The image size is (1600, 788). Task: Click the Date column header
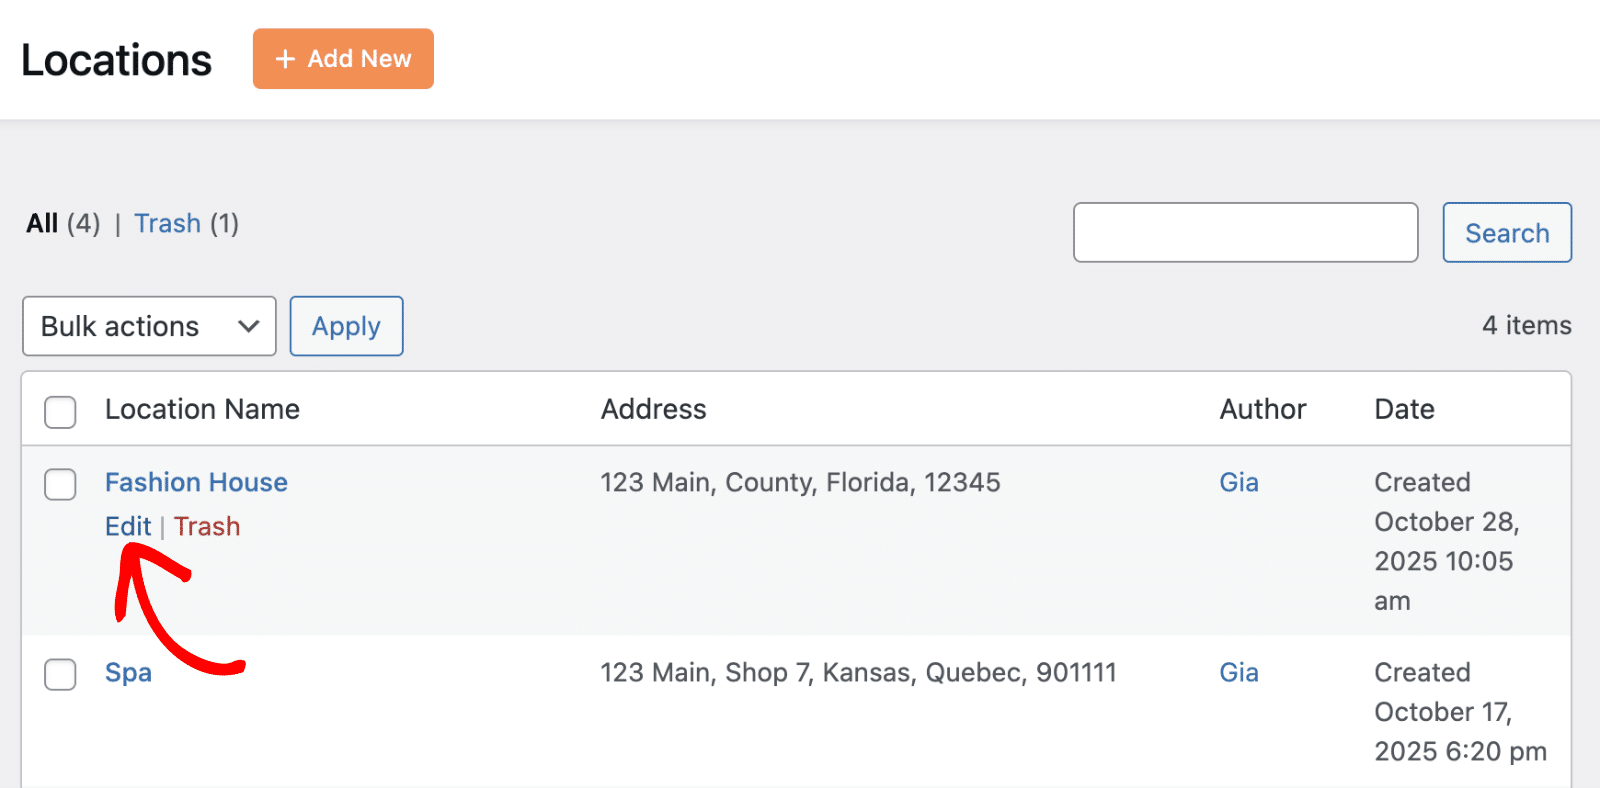click(x=1404, y=409)
